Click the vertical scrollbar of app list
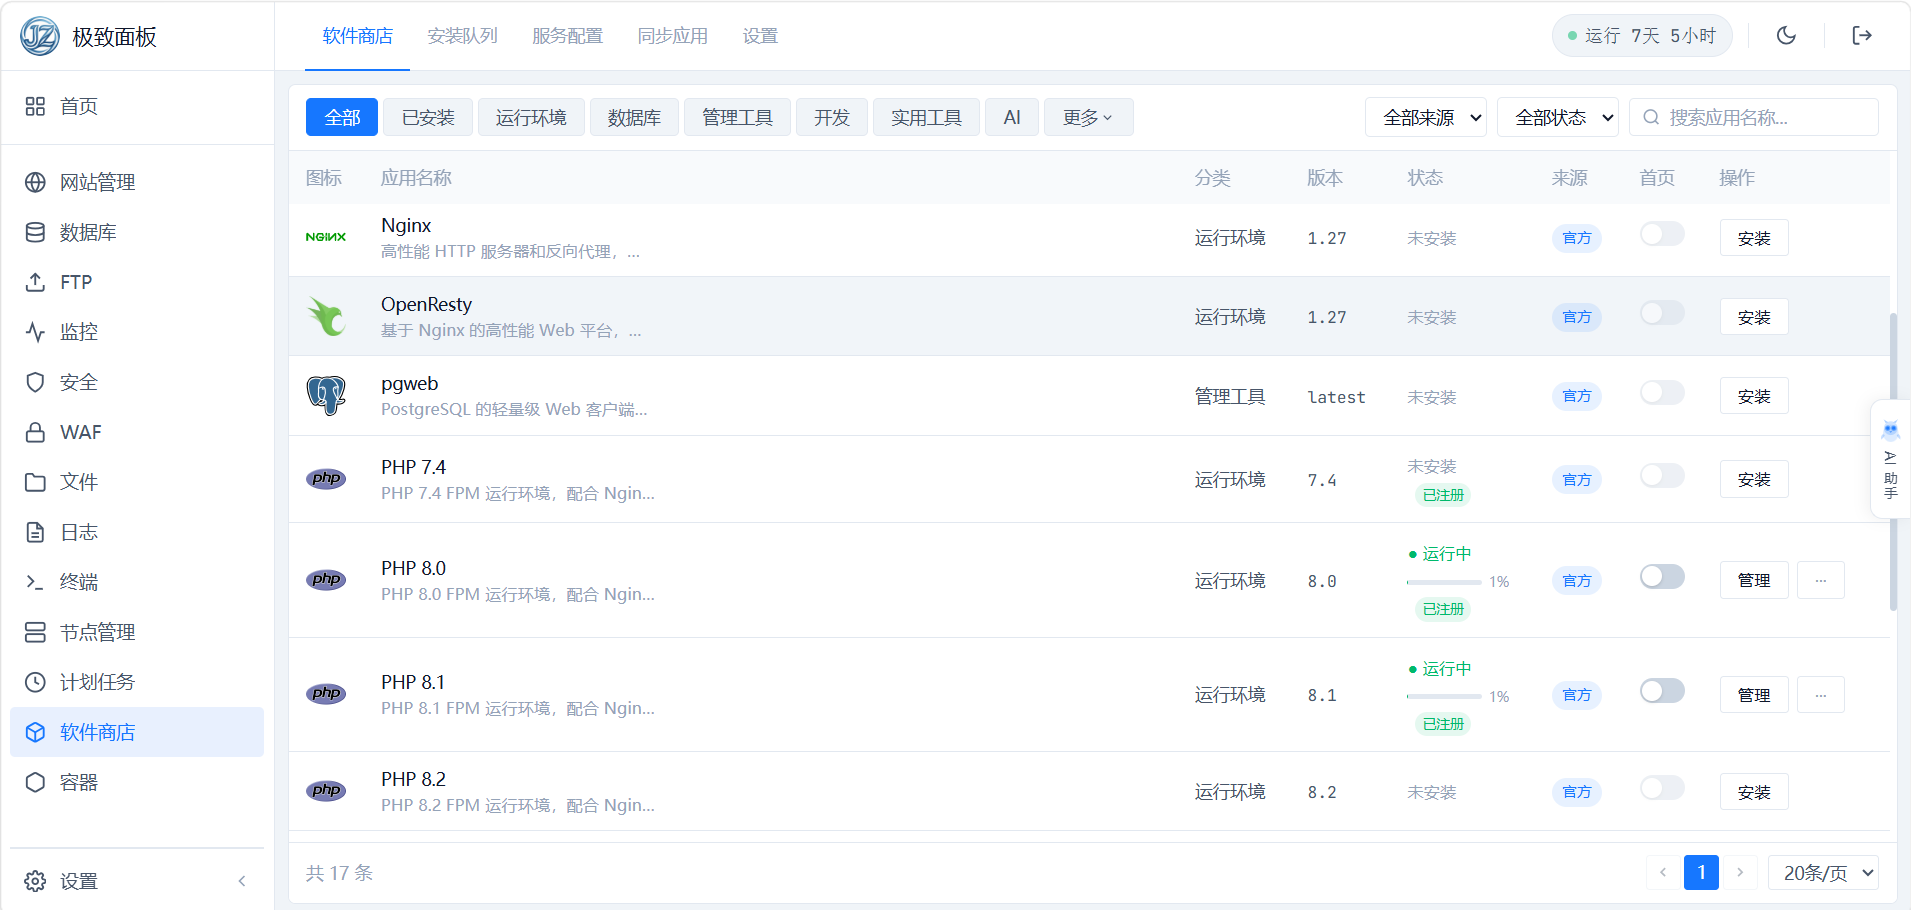Screen dimensions: 1914x910 click(x=1893, y=461)
